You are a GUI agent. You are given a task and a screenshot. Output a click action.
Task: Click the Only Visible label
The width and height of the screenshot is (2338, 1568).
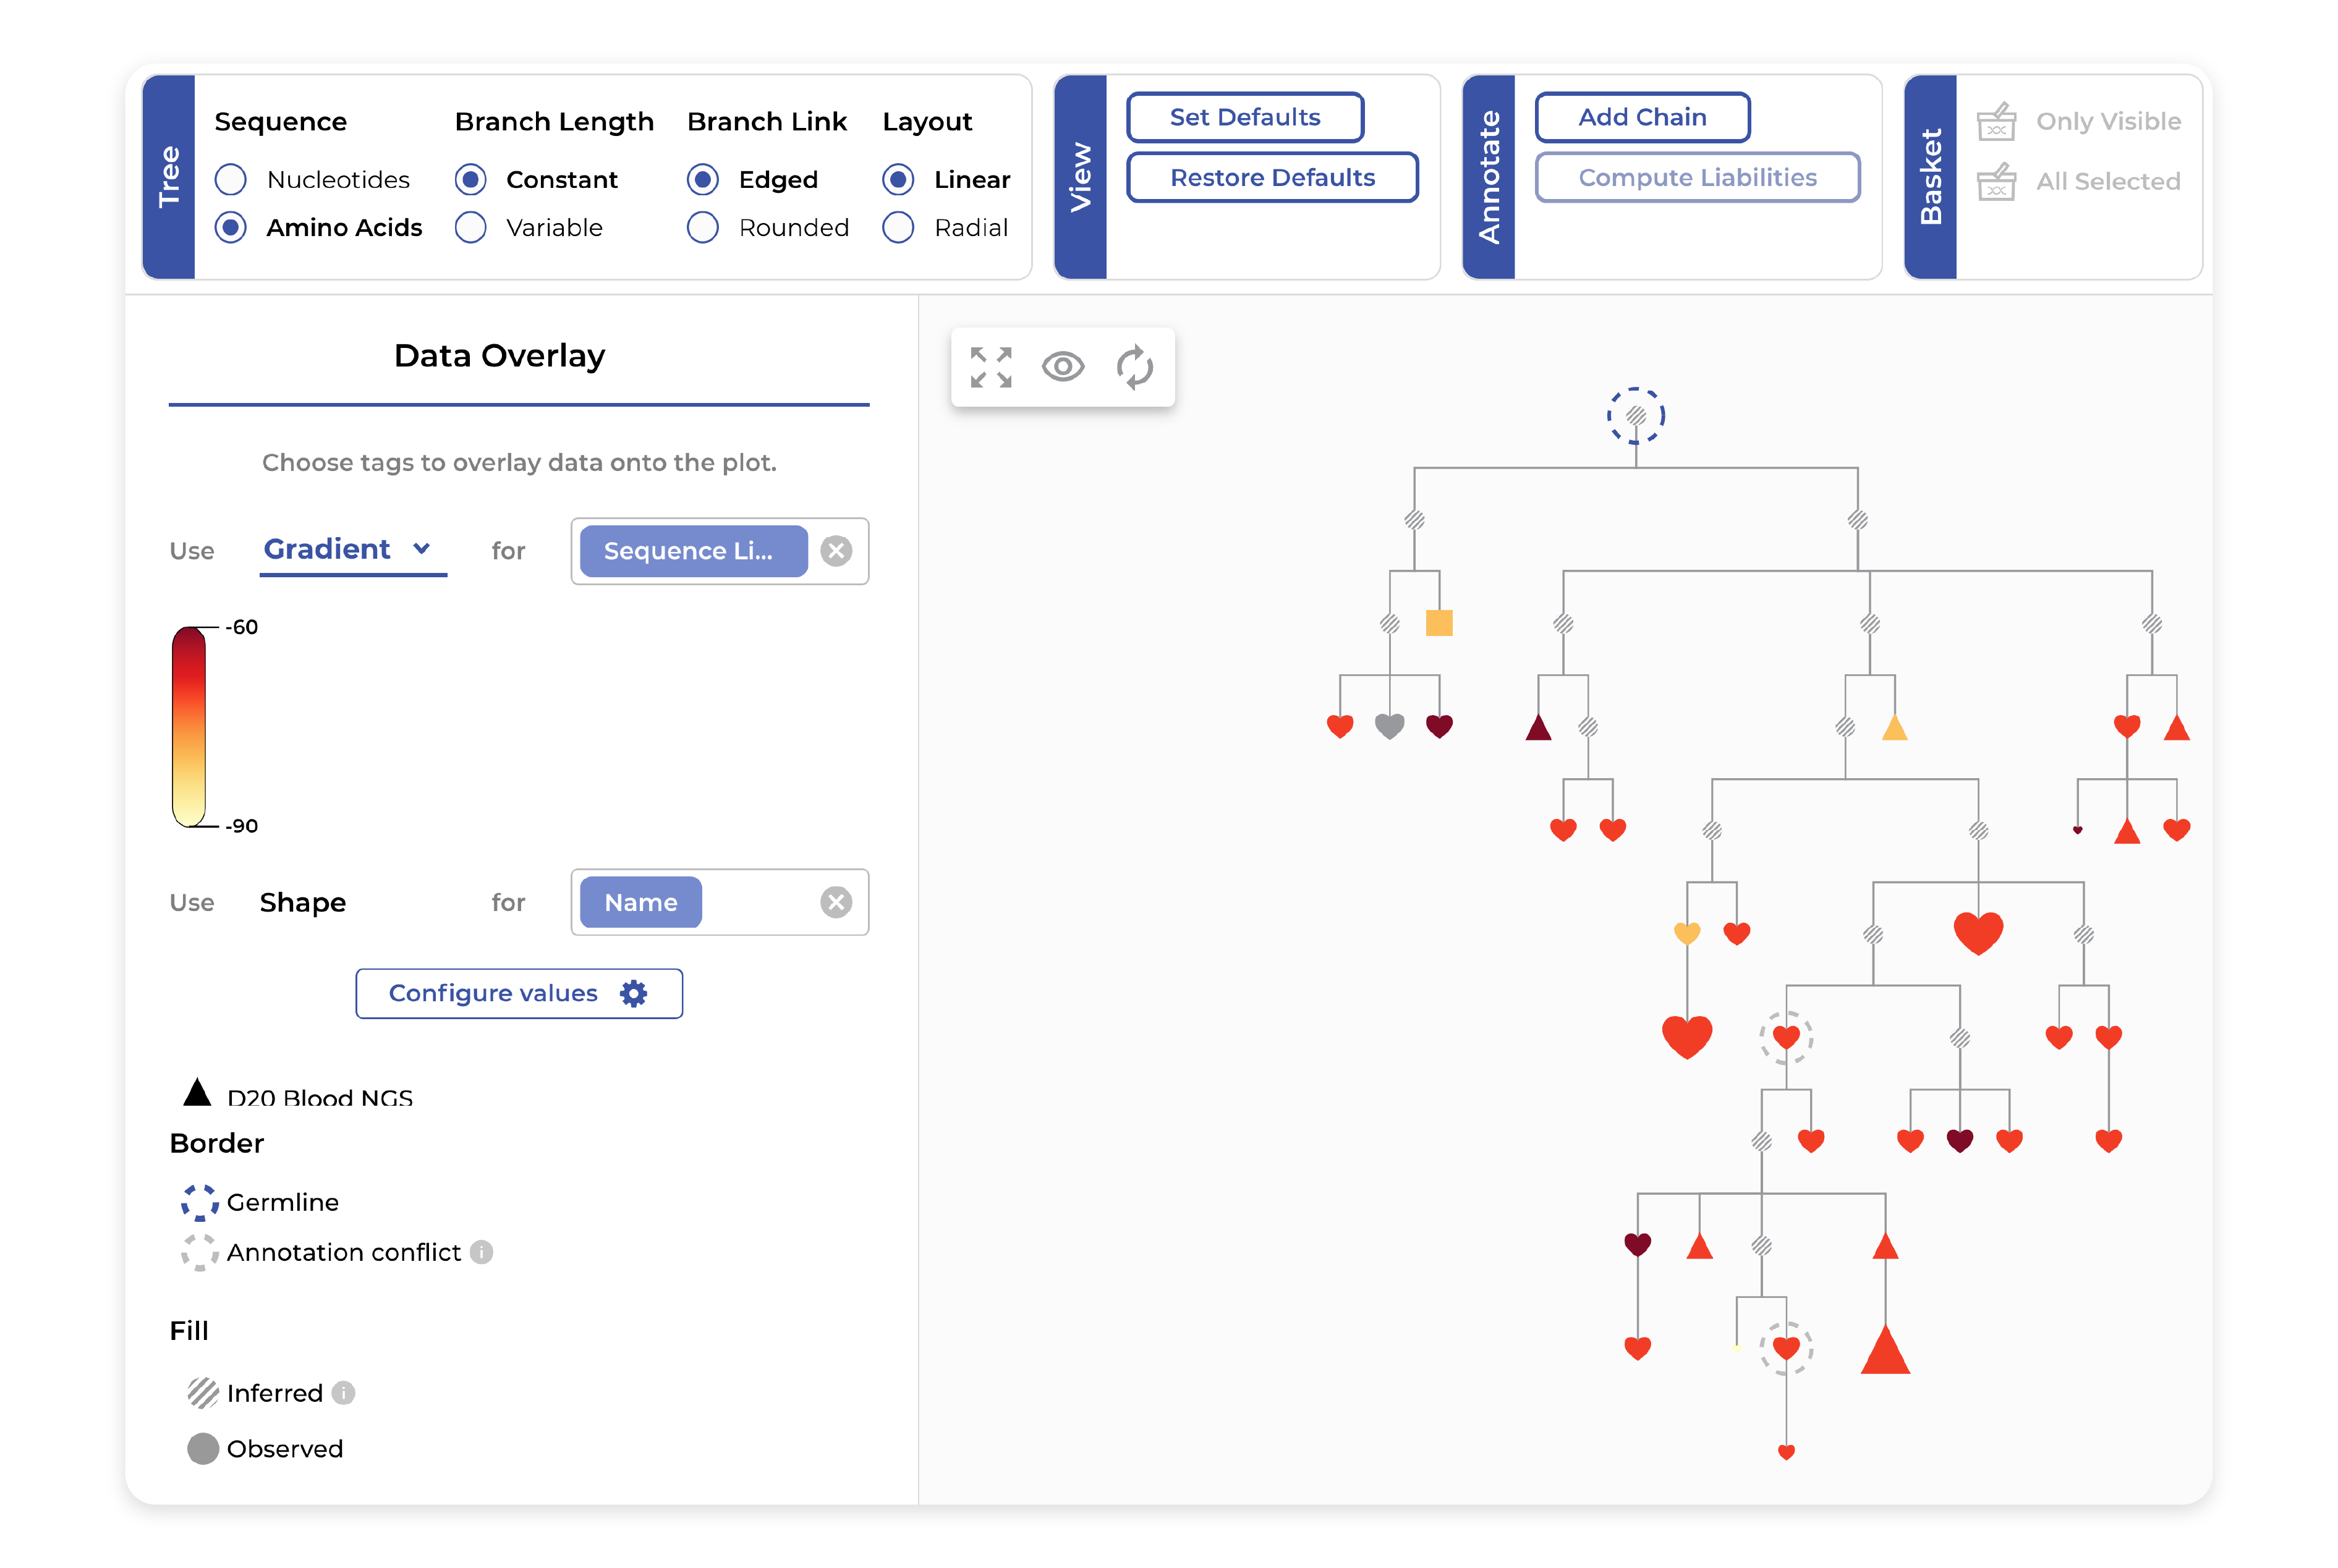pyautogui.click(x=2108, y=121)
